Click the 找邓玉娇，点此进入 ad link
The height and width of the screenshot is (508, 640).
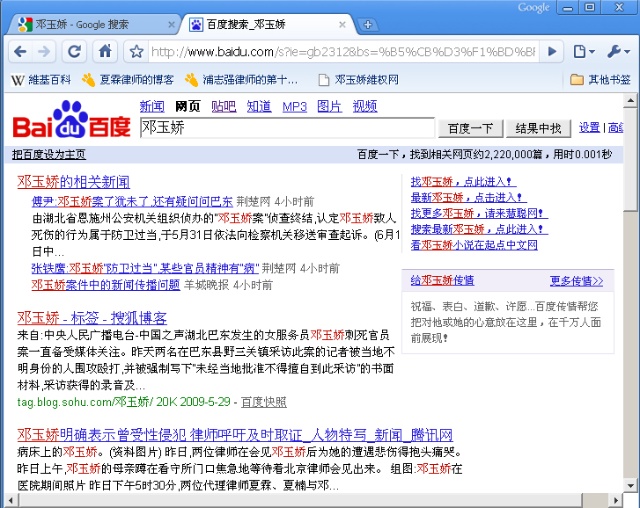(461, 182)
